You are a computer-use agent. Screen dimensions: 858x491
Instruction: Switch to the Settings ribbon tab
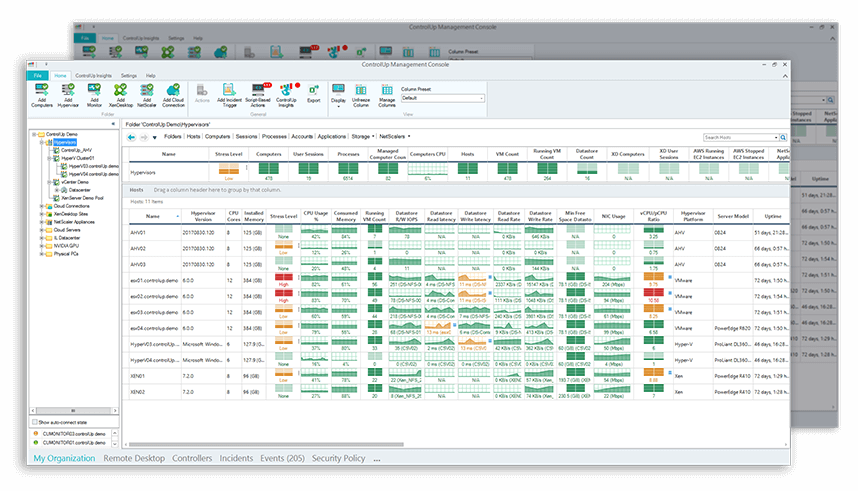[x=129, y=76]
